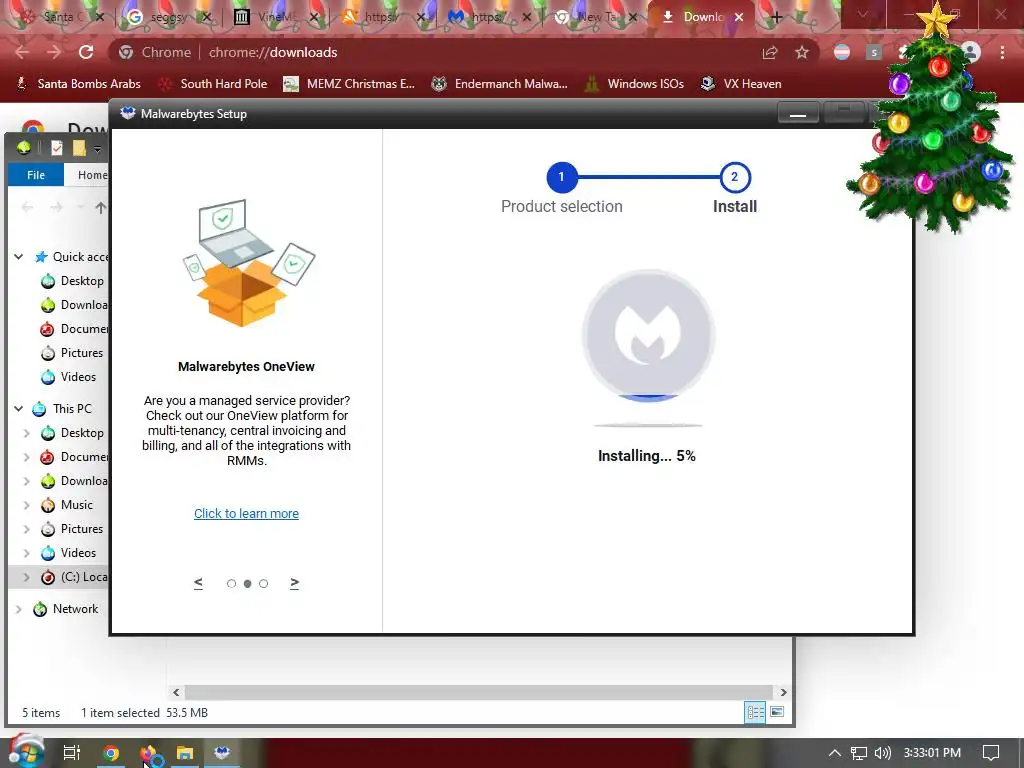The width and height of the screenshot is (1024, 768).
Task: Open the File tab in File Explorer
Action: [36, 175]
